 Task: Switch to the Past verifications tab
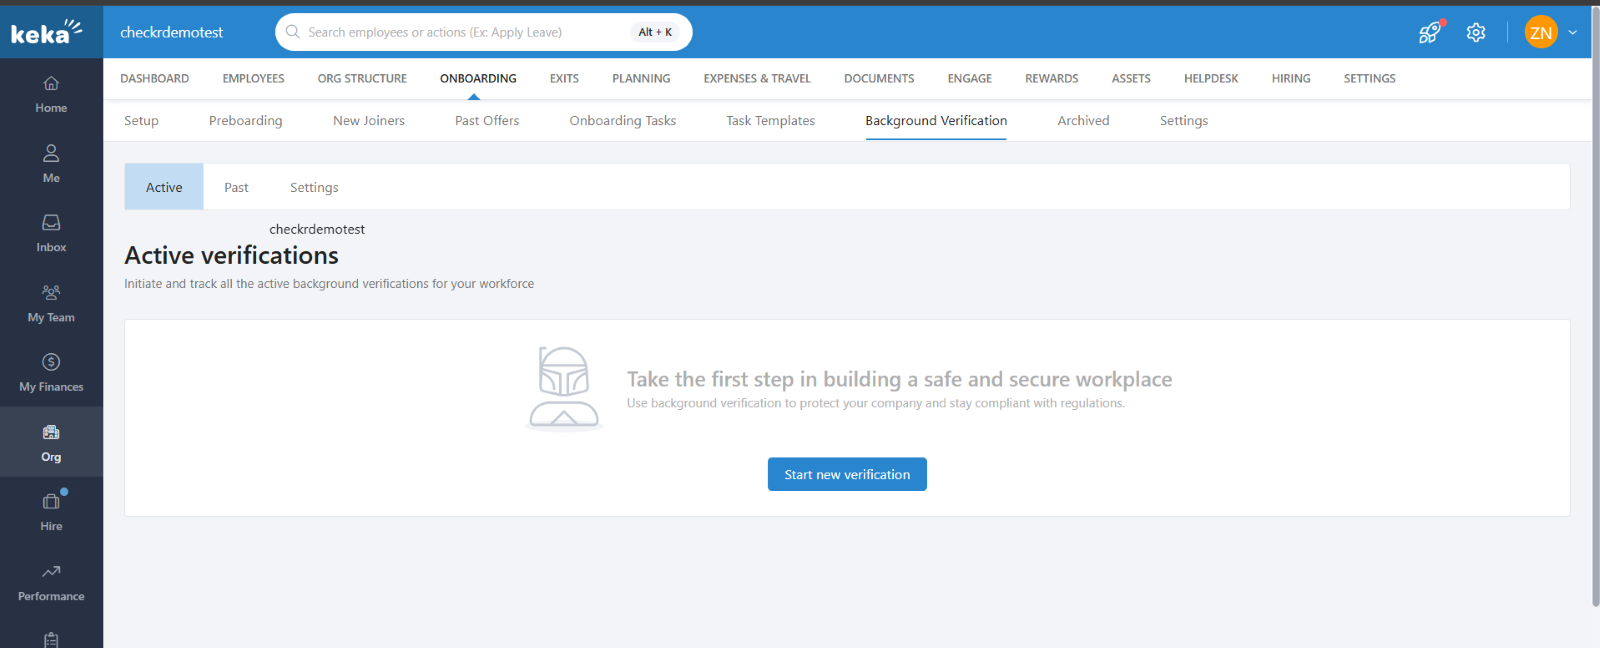tap(236, 187)
